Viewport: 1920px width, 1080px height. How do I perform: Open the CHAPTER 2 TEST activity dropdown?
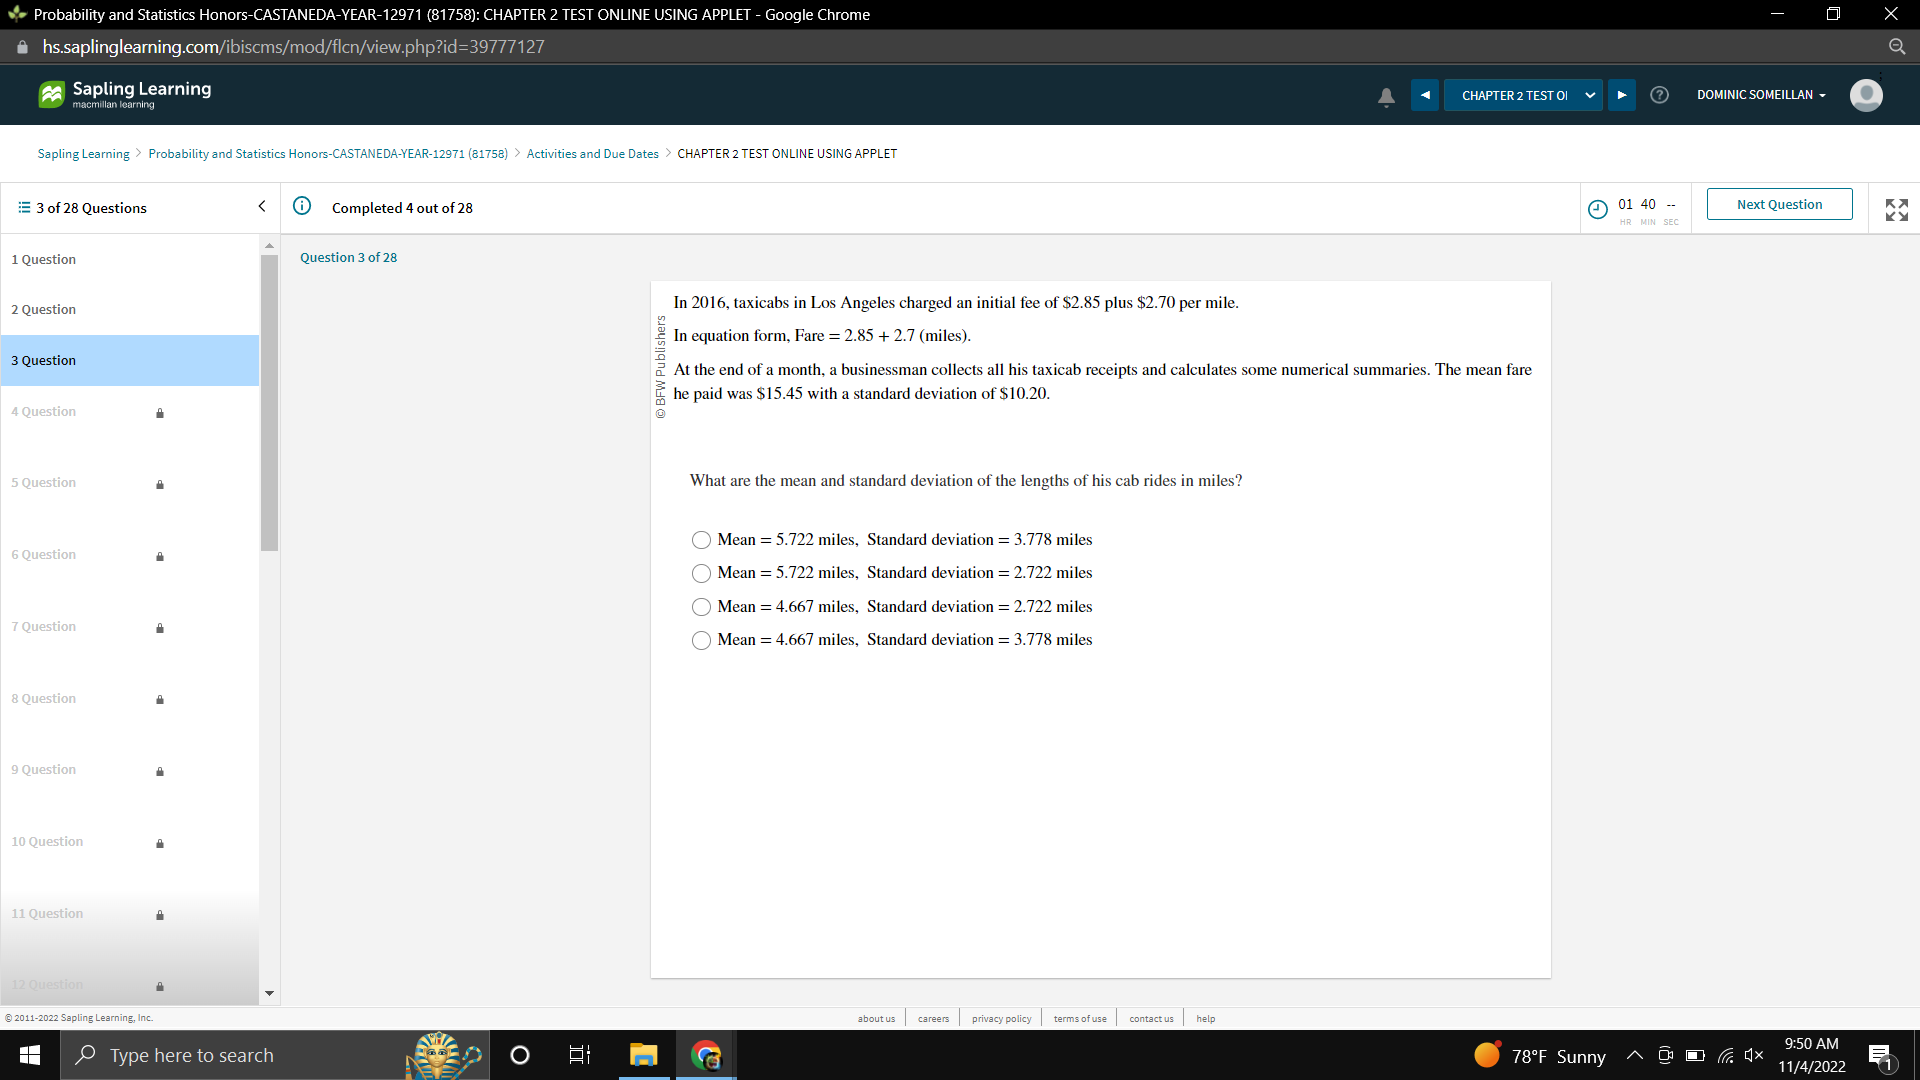click(x=1522, y=95)
